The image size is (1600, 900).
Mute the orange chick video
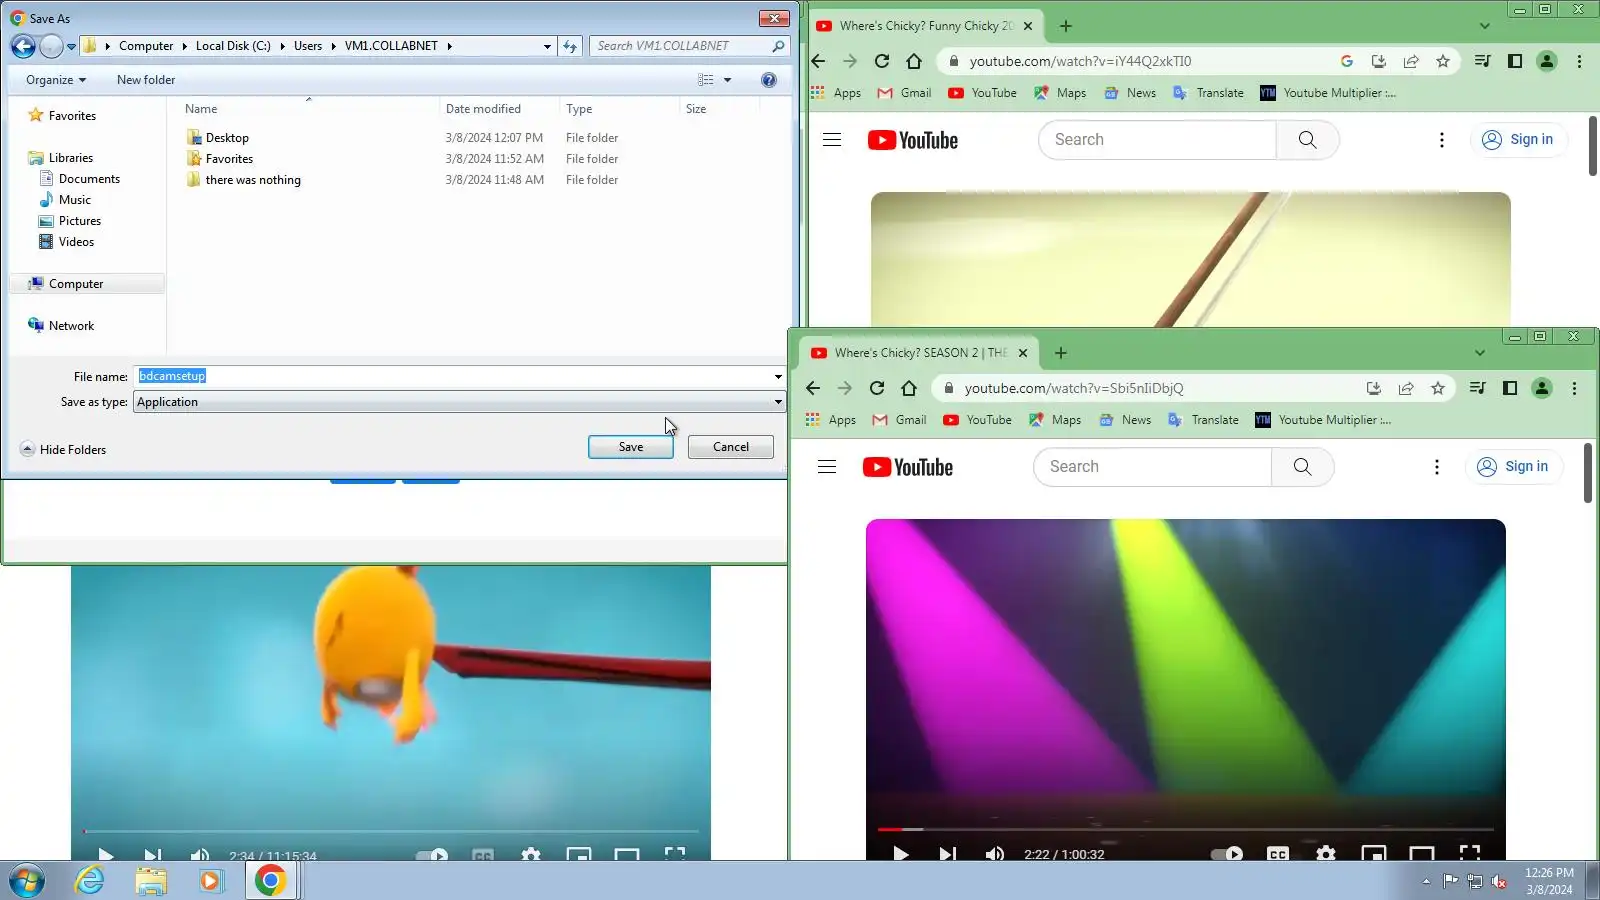[x=200, y=855]
